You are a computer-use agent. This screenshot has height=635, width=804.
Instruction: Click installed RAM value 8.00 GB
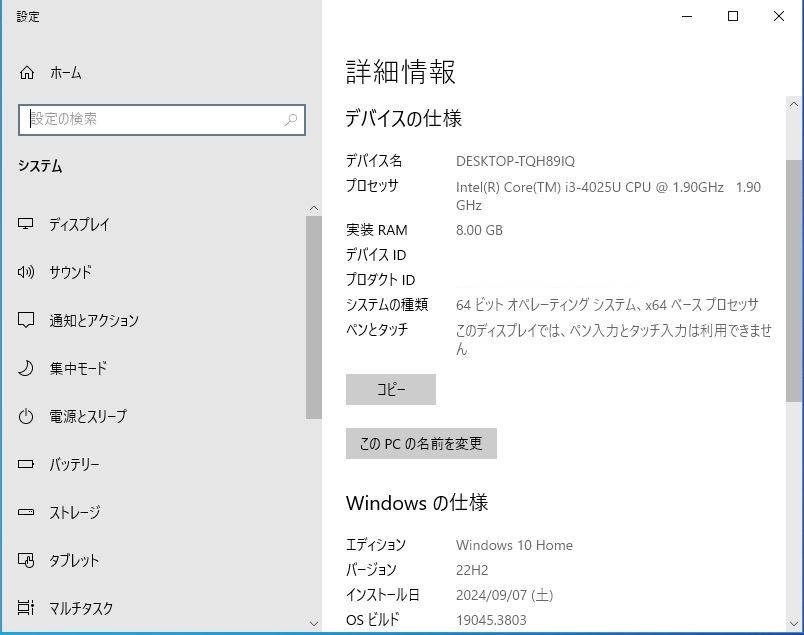479,230
